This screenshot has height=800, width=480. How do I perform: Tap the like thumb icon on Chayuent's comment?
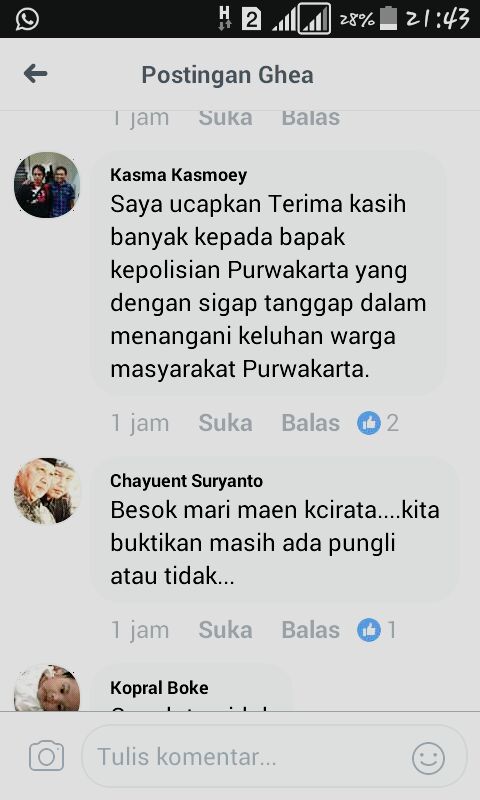(369, 630)
